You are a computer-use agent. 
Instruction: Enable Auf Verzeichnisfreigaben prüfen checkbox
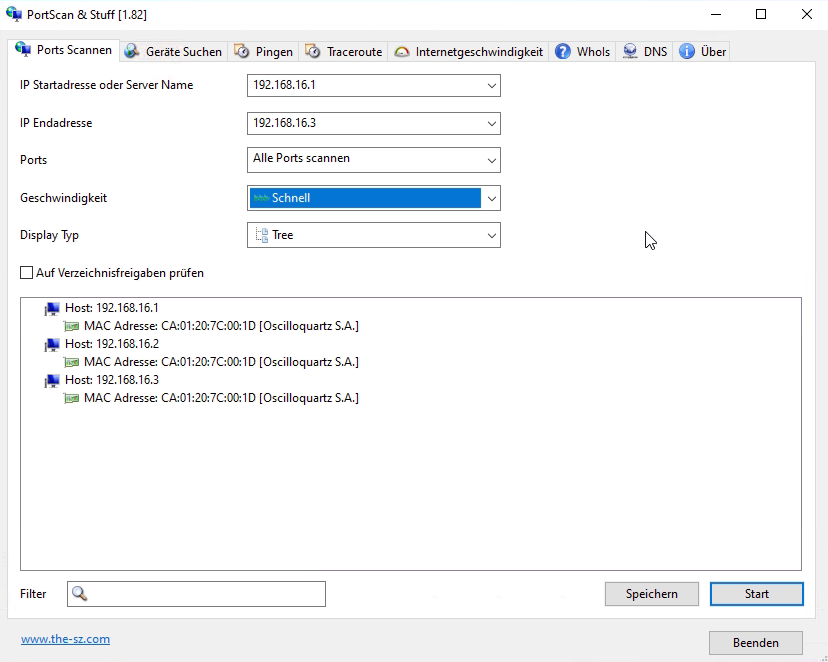point(27,273)
